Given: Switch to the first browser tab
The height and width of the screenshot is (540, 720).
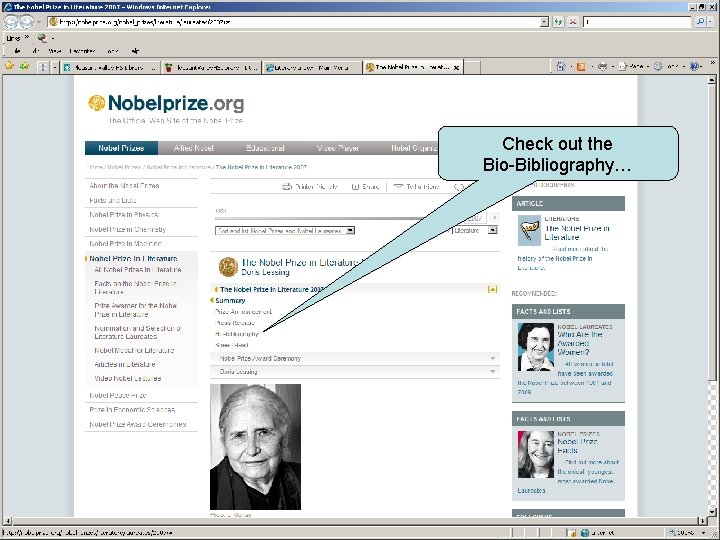Looking at the screenshot, I should pyautogui.click(x=110, y=68).
